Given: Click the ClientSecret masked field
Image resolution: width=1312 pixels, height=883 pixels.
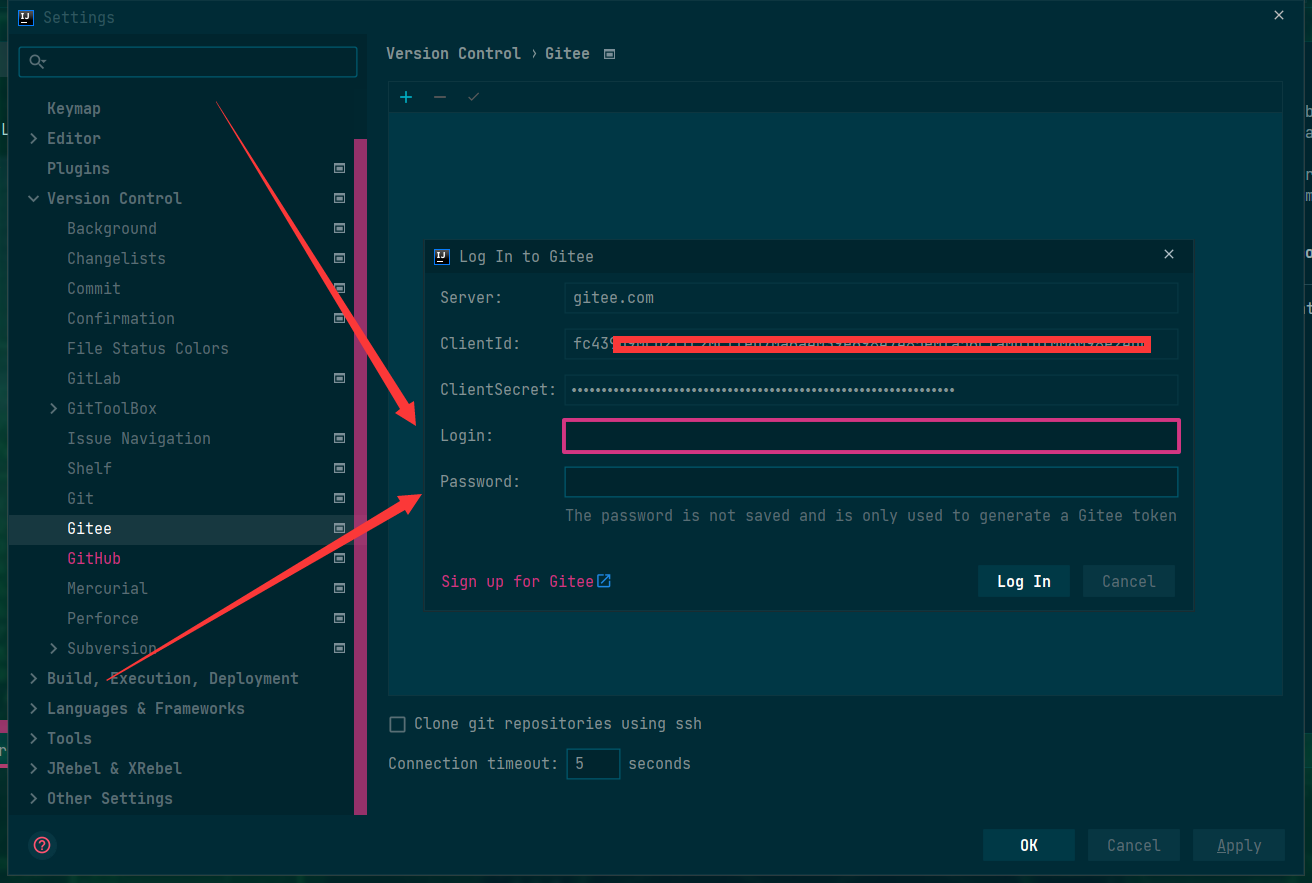Looking at the screenshot, I should click(x=871, y=390).
